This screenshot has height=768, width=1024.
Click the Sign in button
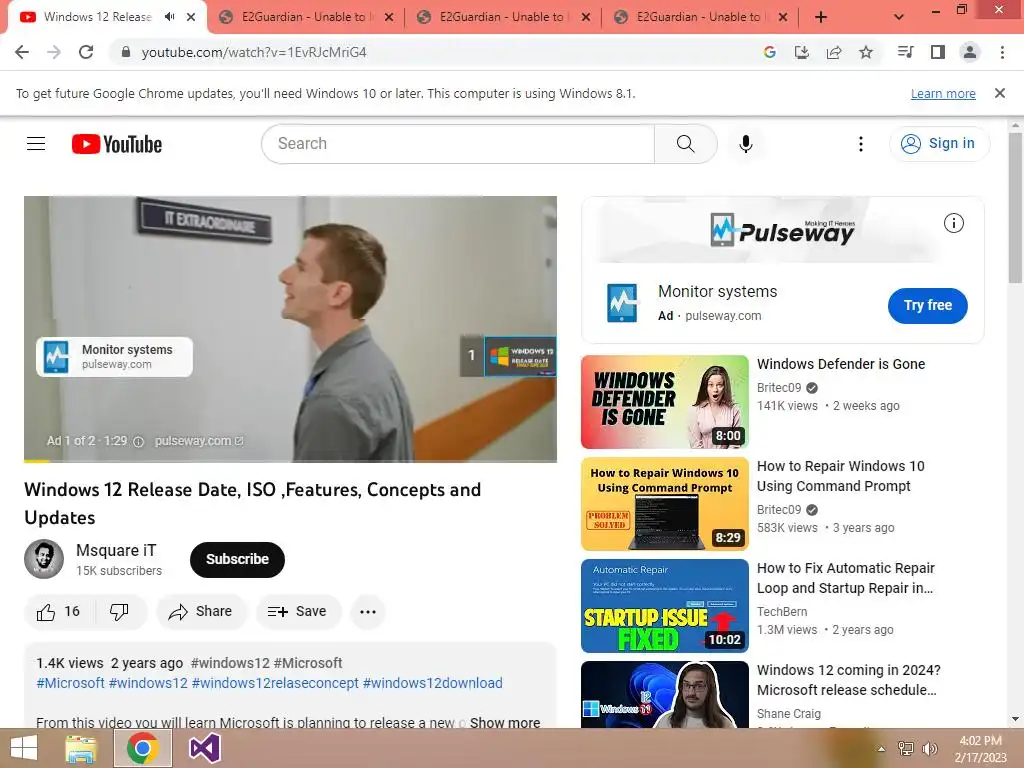click(939, 144)
